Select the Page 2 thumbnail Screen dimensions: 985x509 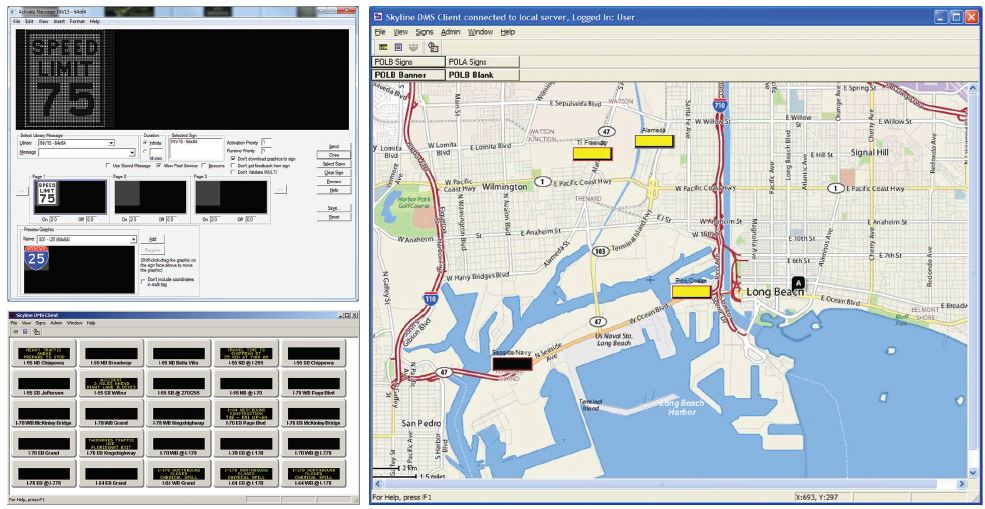[x=151, y=197]
